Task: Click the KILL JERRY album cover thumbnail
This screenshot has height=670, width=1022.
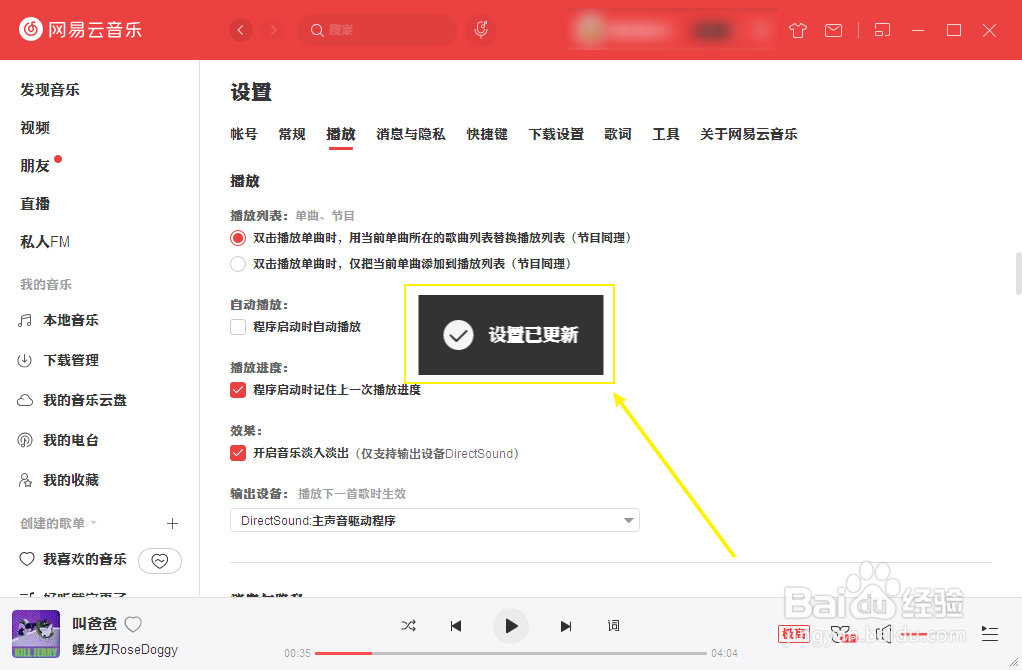Action: click(x=36, y=634)
